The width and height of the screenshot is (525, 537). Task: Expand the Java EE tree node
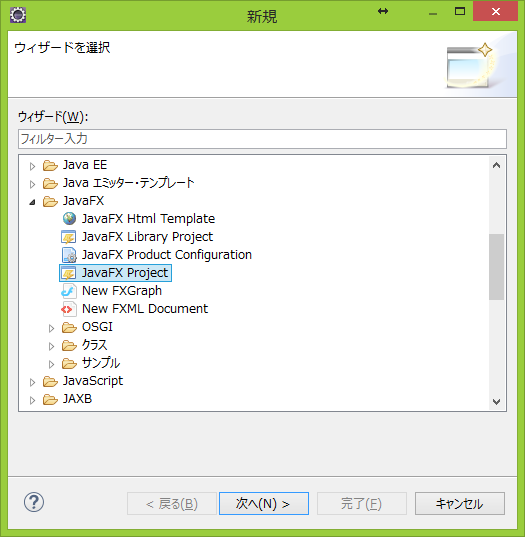point(32,166)
